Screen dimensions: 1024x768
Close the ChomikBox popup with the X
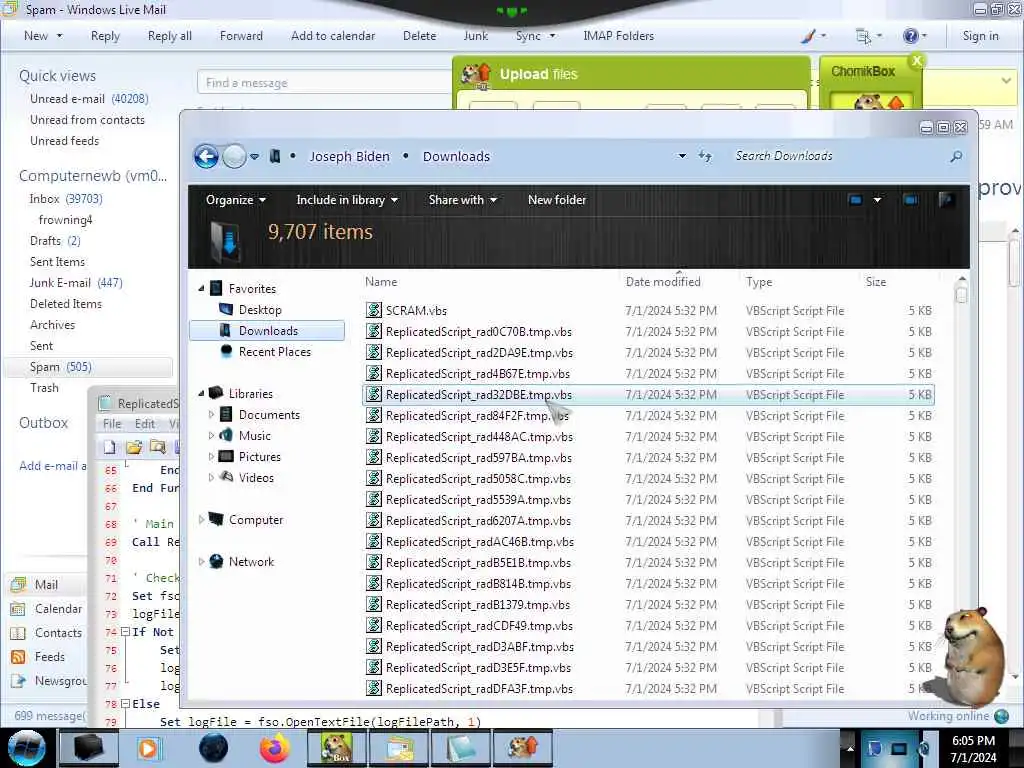tap(917, 60)
